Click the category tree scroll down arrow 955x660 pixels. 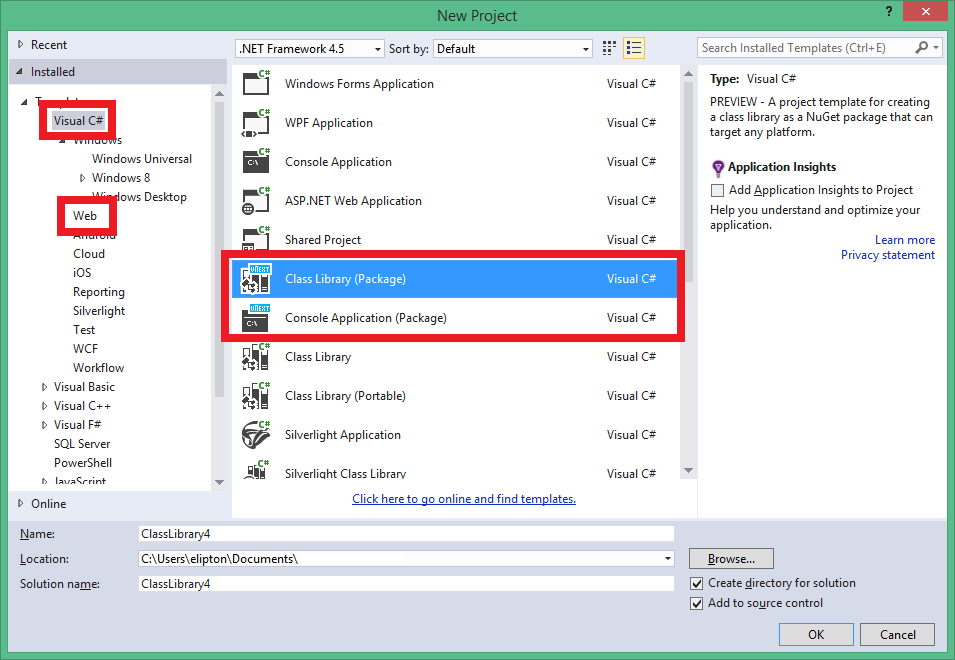point(219,482)
